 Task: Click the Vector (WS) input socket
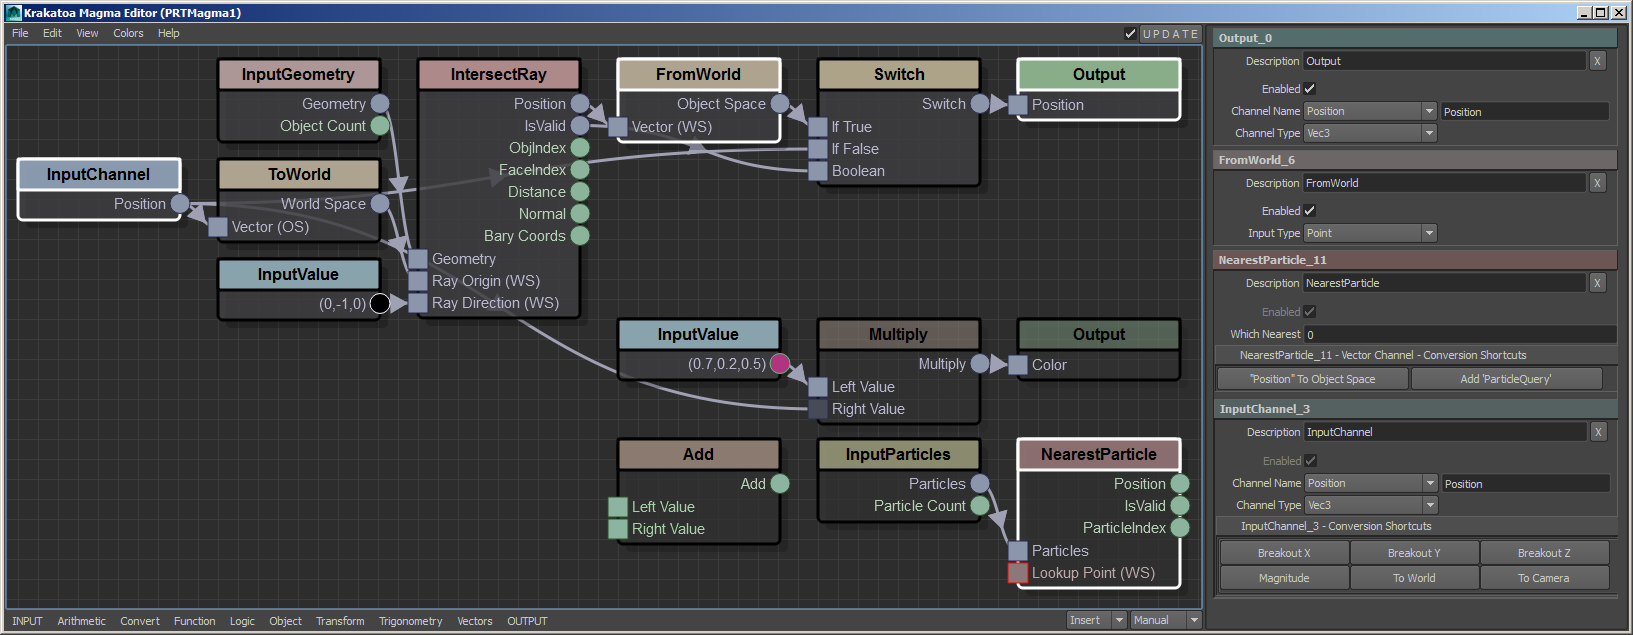tap(618, 127)
